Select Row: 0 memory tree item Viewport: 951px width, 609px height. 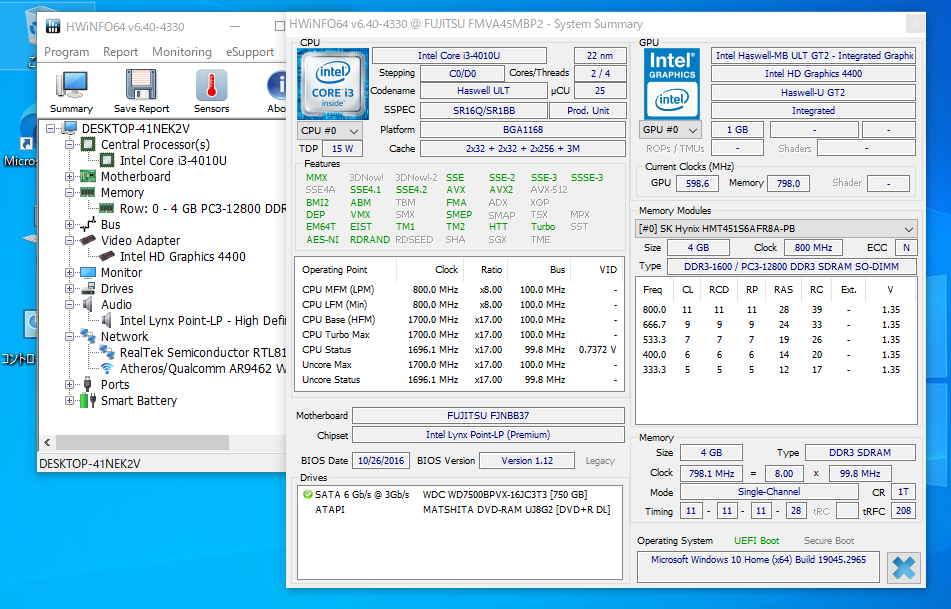click(203, 209)
